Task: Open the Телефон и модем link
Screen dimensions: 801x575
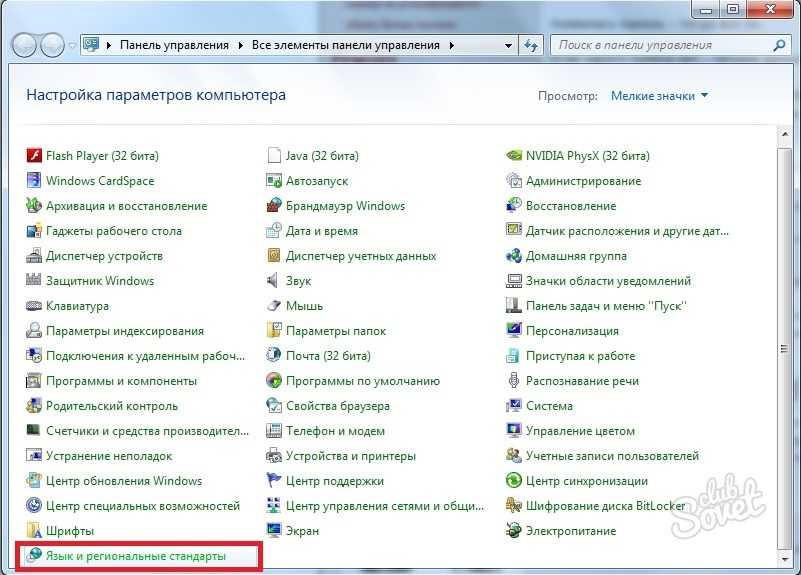Action: point(335,431)
